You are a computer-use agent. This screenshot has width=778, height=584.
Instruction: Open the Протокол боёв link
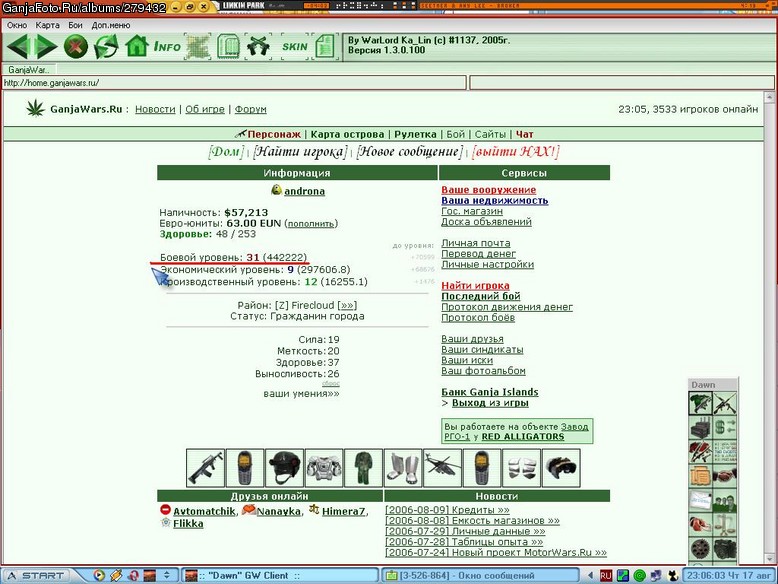[x=478, y=318]
